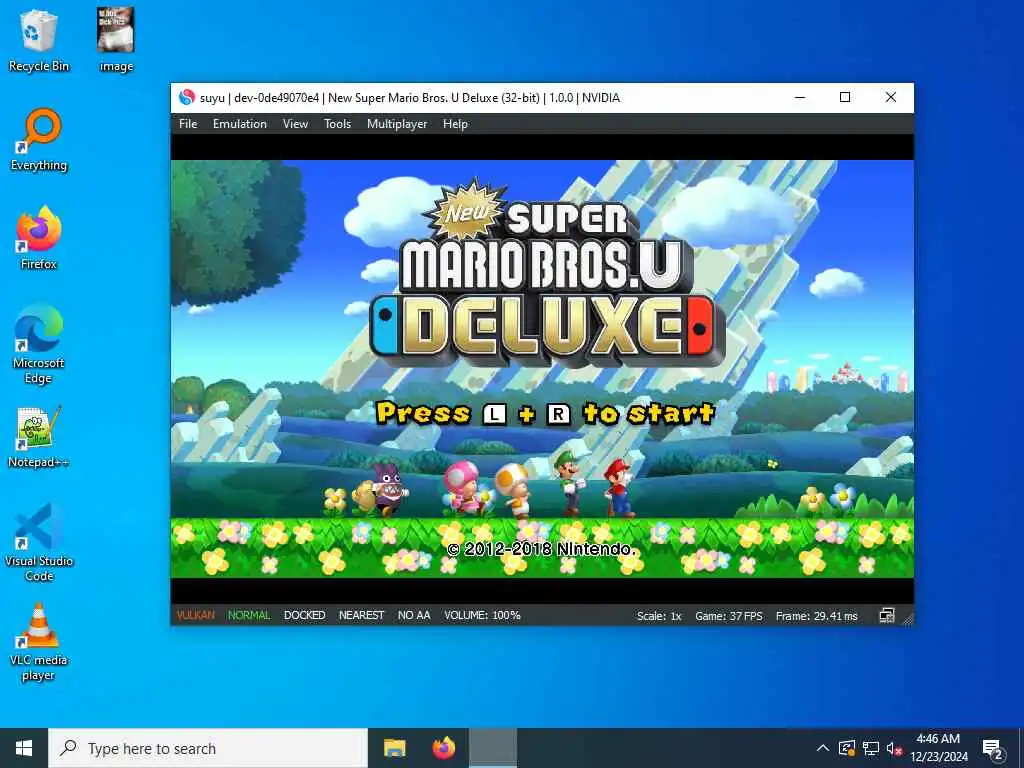Open the Windows Start menu
This screenshot has height=768, width=1024.
click(24, 748)
